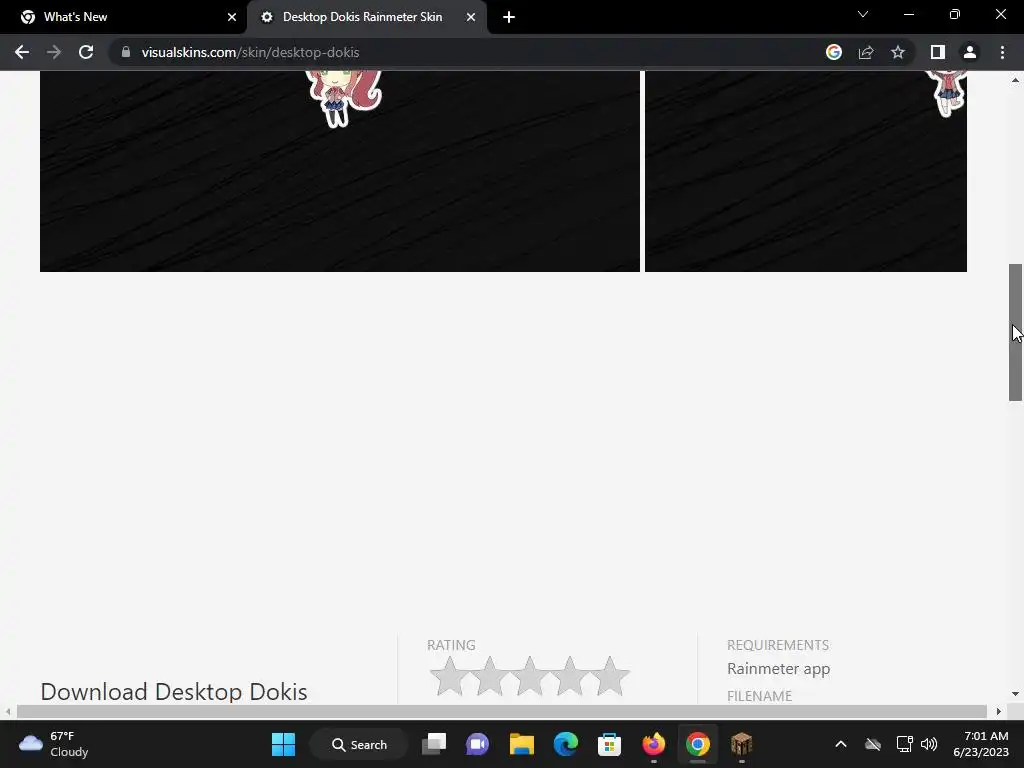Screen dimensions: 1024x768
Task: Share this page using share icon
Action: pyautogui.click(x=866, y=52)
